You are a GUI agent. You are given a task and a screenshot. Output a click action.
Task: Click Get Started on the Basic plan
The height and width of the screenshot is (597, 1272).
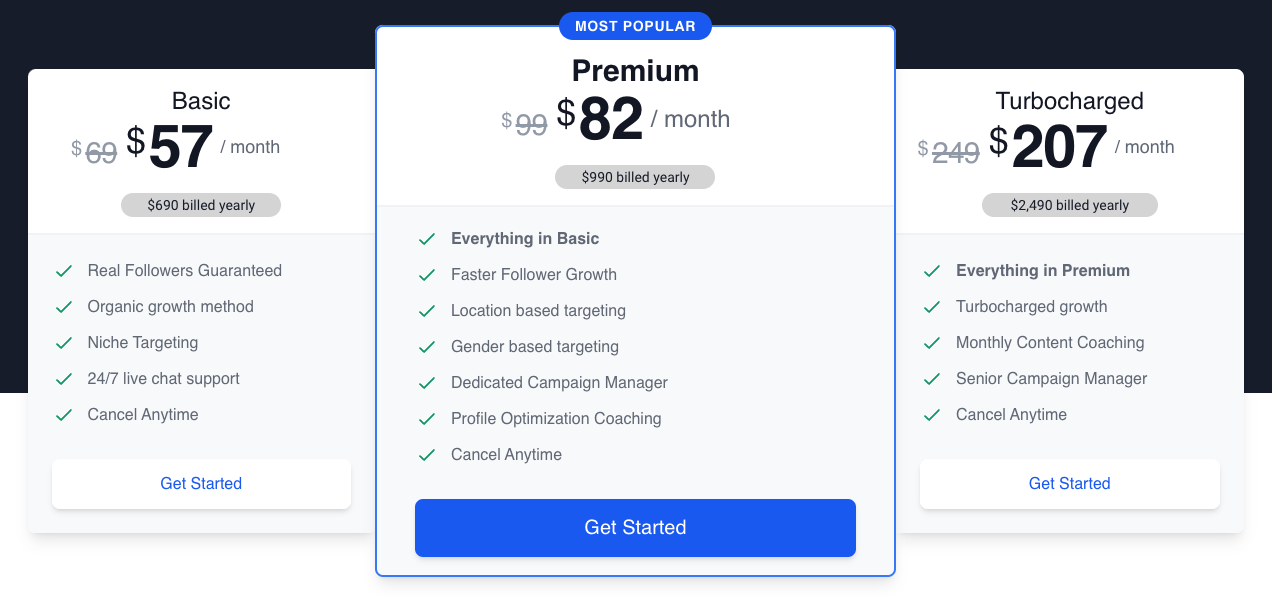(x=201, y=483)
